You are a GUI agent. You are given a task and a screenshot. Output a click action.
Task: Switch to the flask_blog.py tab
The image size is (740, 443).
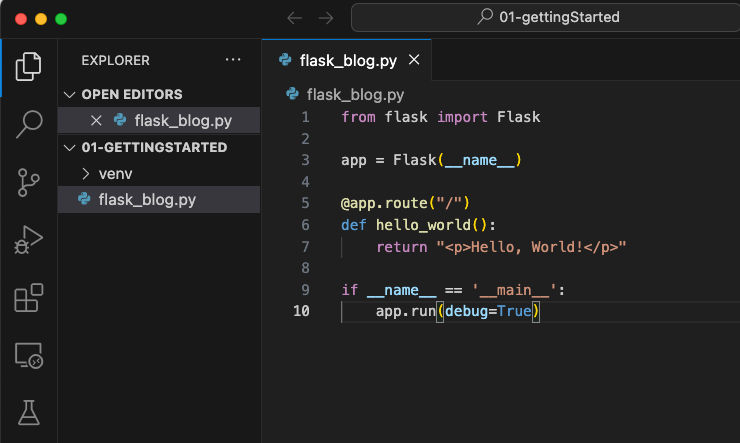348,60
